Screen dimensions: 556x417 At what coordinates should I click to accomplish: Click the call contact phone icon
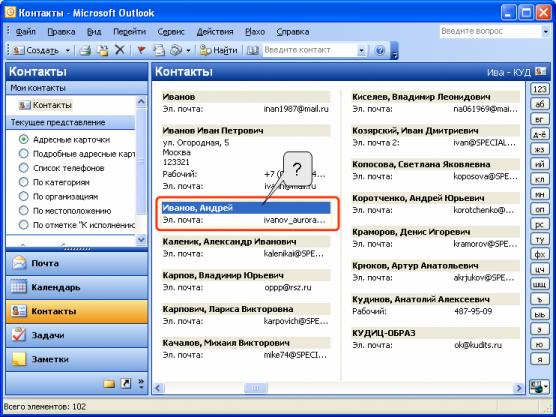click(x=176, y=50)
